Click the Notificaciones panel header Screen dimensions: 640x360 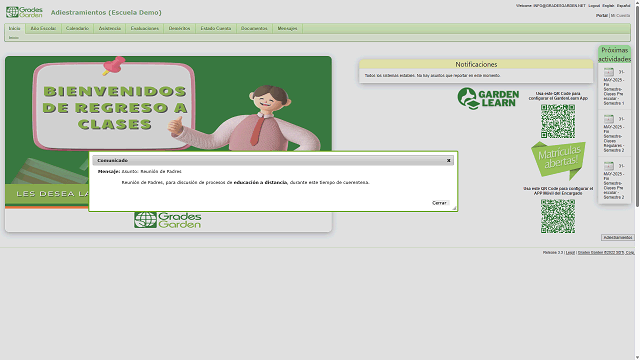click(x=476, y=64)
